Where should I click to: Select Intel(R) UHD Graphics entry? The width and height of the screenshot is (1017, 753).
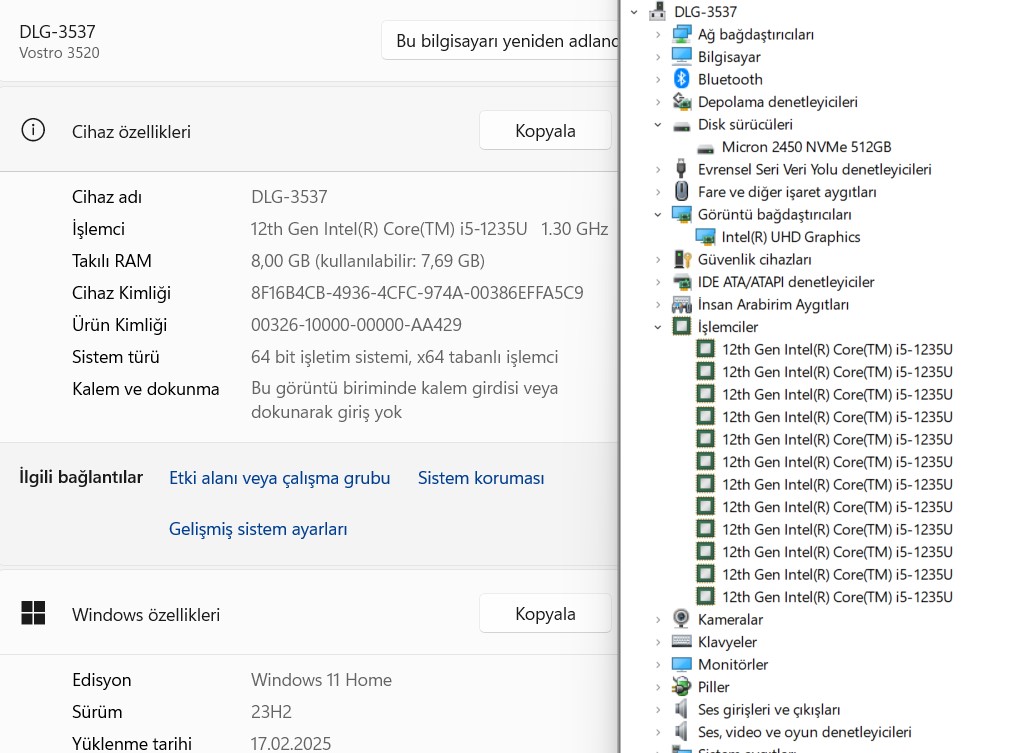click(791, 237)
